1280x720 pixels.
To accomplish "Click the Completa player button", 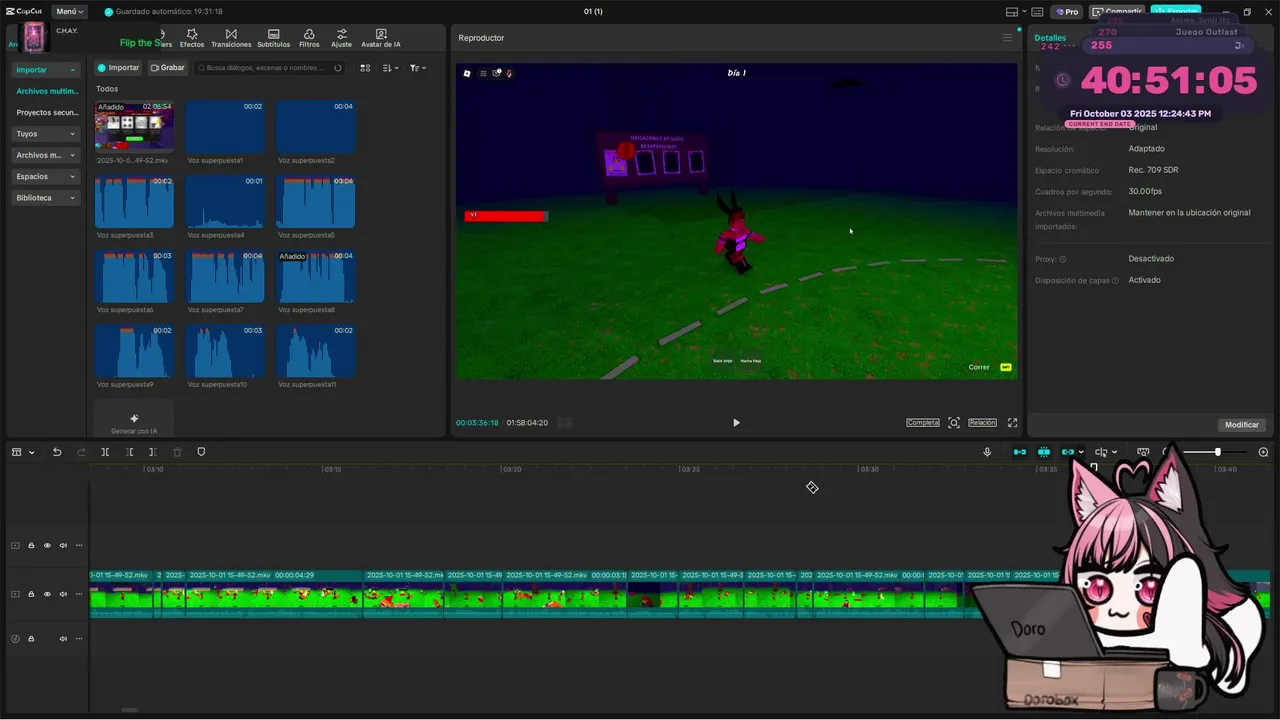I will tap(923, 423).
